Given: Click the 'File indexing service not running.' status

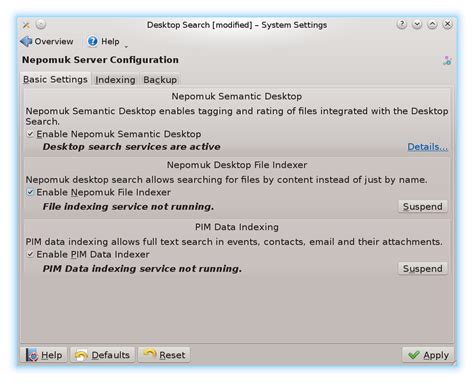Looking at the screenshot, I should (x=128, y=207).
